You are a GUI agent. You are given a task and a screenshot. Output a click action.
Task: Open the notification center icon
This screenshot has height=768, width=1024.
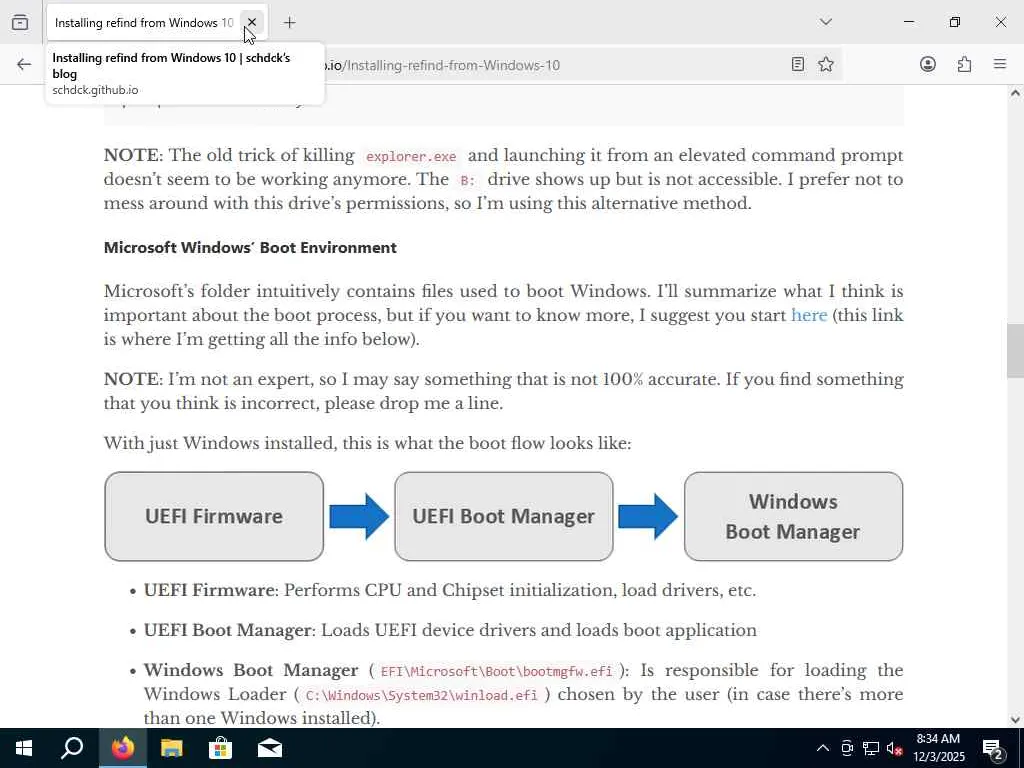click(993, 748)
